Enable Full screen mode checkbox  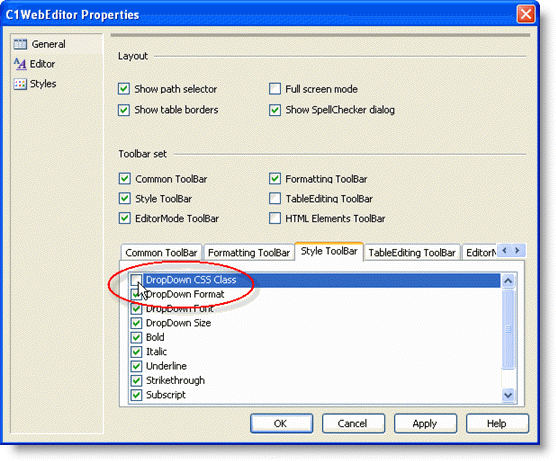click(275, 89)
